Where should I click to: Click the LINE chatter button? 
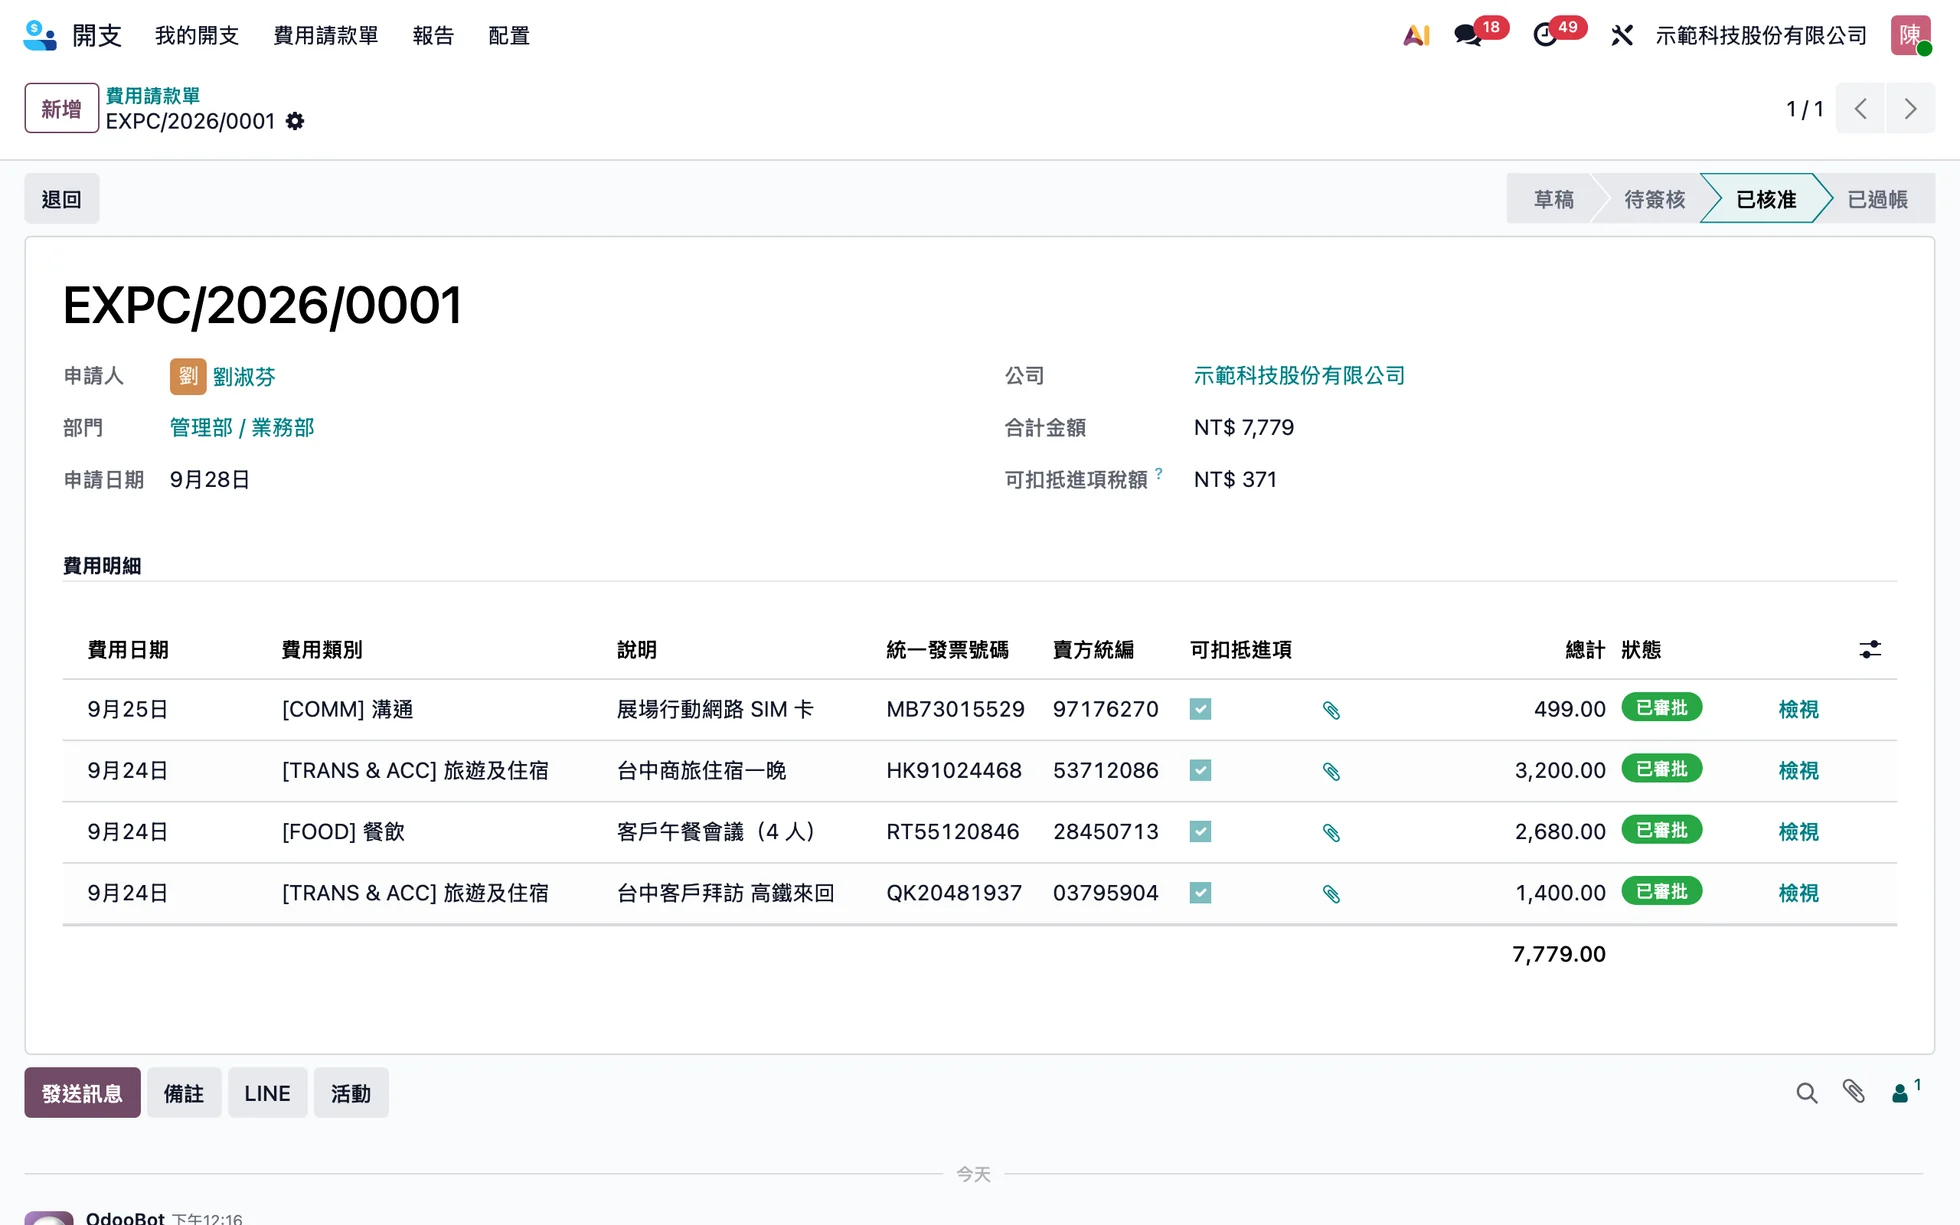coord(267,1093)
